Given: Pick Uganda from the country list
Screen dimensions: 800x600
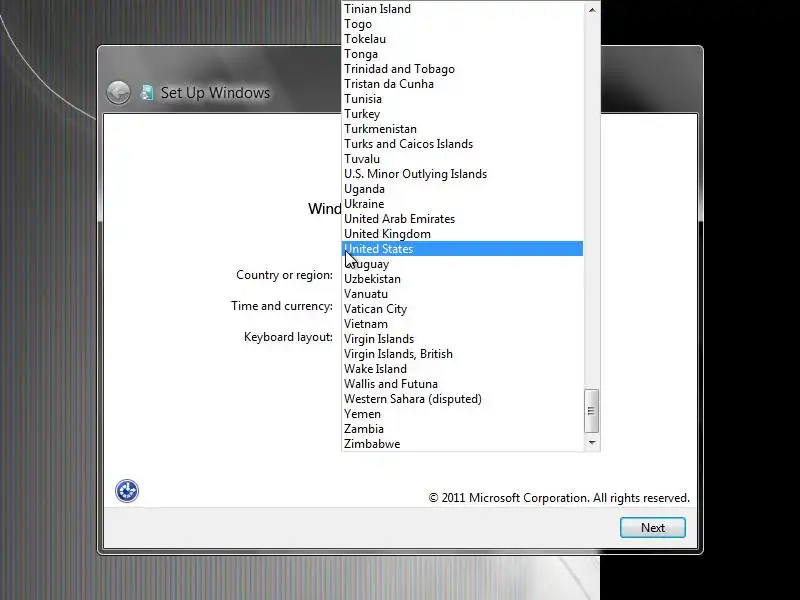Looking at the screenshot, I should (462, 189).
